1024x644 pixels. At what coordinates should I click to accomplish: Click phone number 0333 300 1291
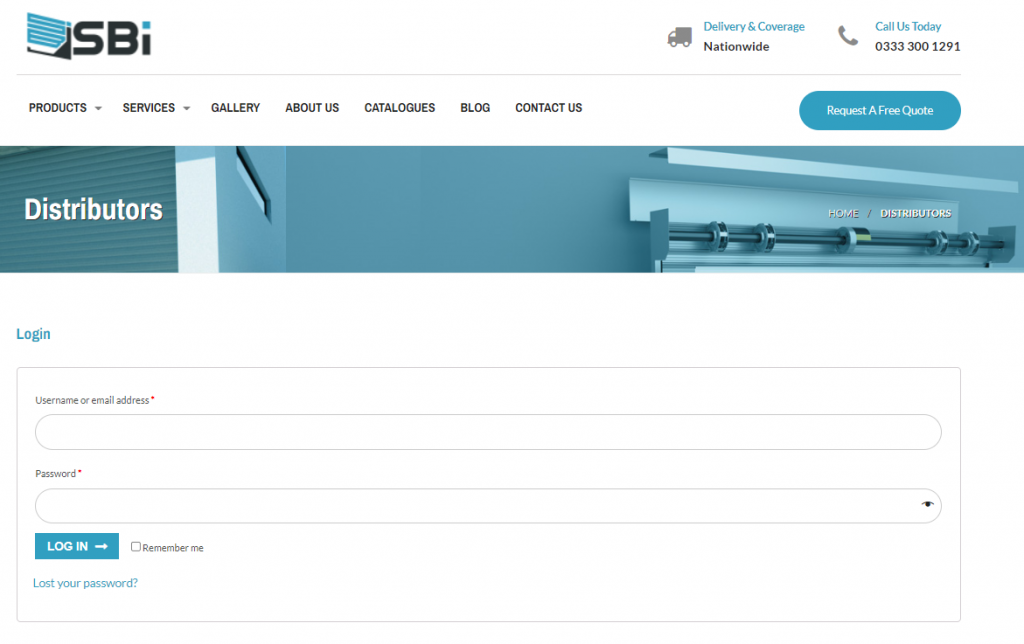[918, 46]
